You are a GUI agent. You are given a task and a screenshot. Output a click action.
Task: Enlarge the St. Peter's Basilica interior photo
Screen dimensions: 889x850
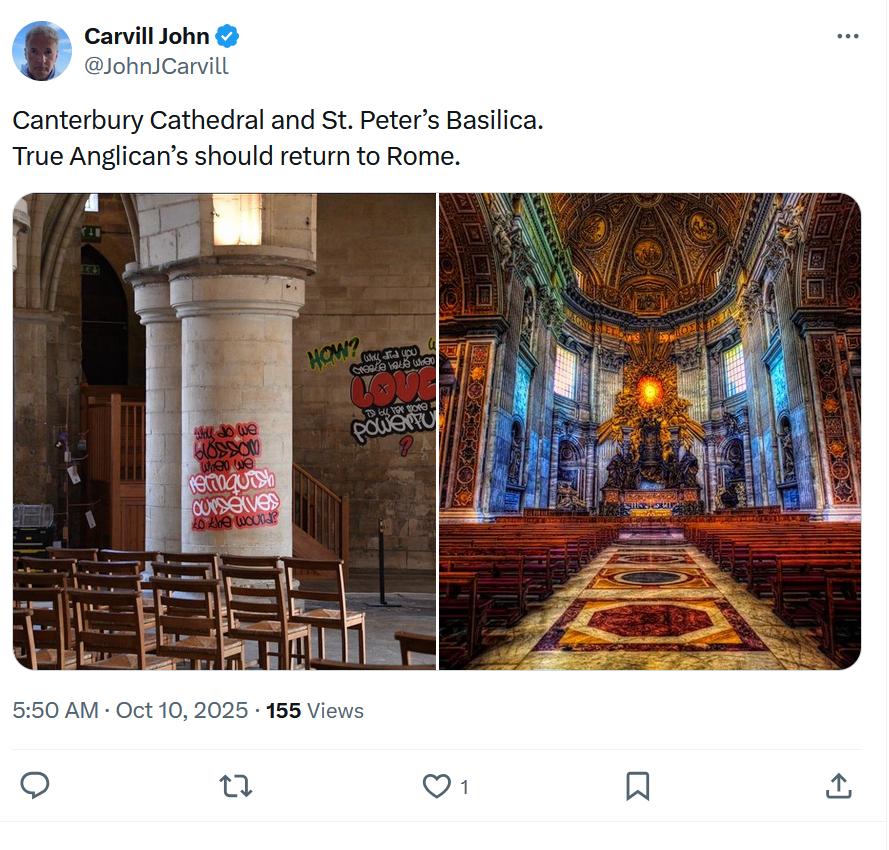click(x=650, y=432)
